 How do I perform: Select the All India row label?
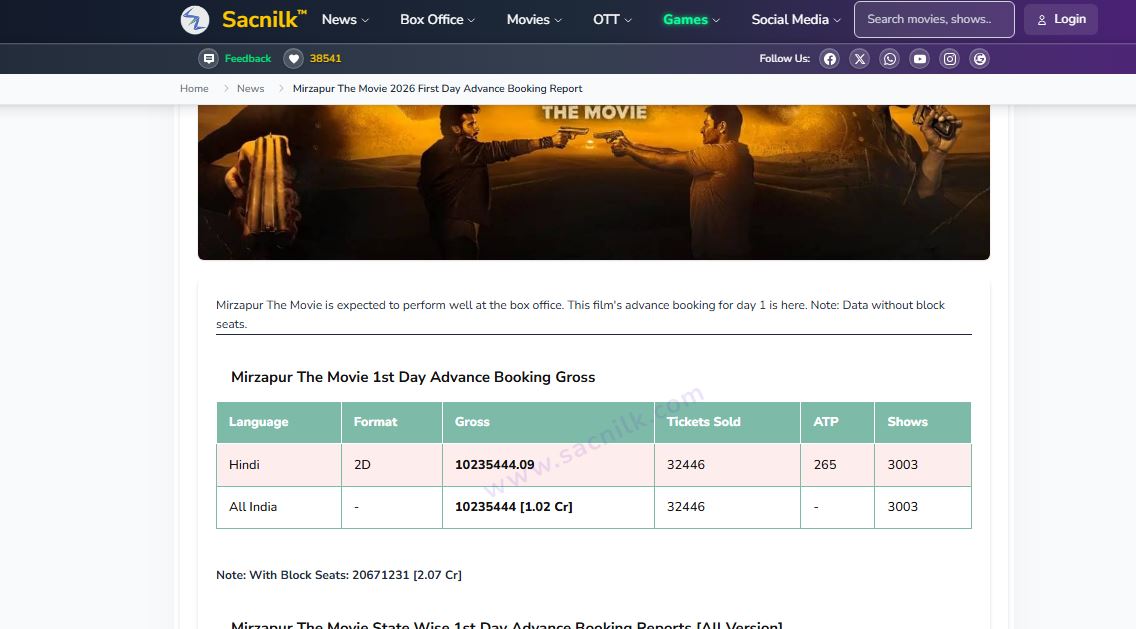(x=253, y=507)
